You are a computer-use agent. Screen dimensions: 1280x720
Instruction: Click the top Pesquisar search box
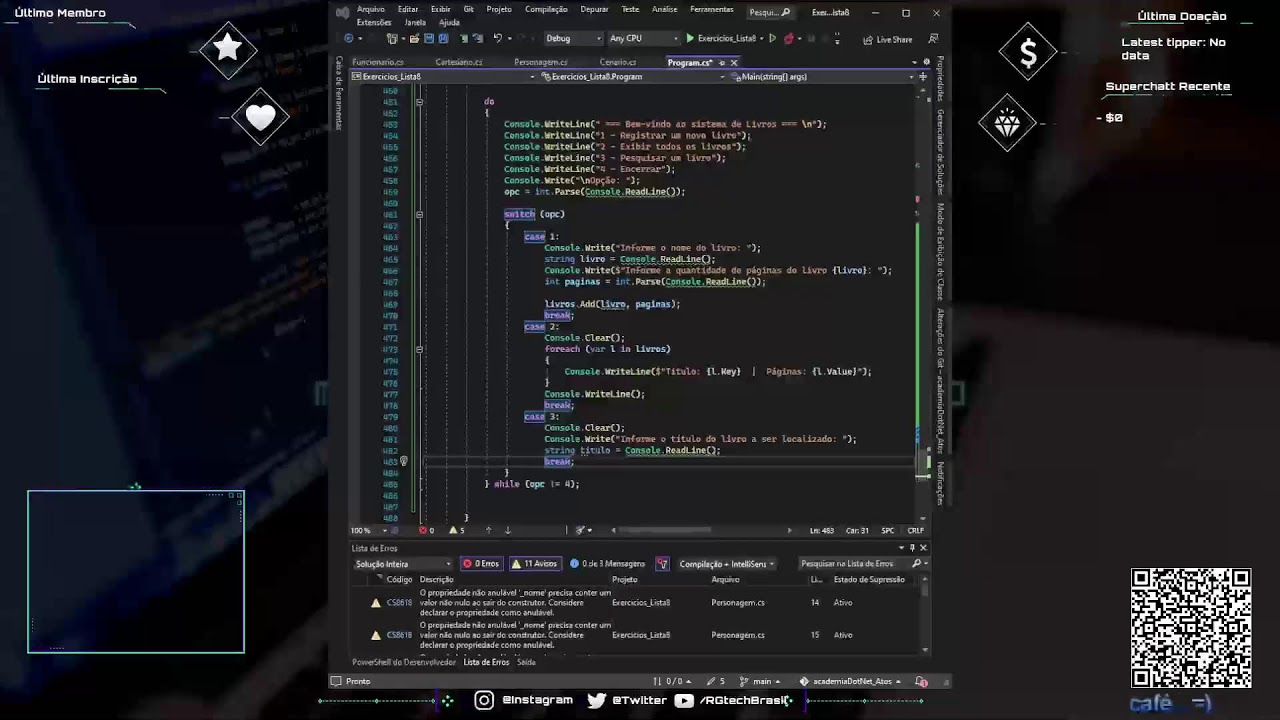coord(770,12)
